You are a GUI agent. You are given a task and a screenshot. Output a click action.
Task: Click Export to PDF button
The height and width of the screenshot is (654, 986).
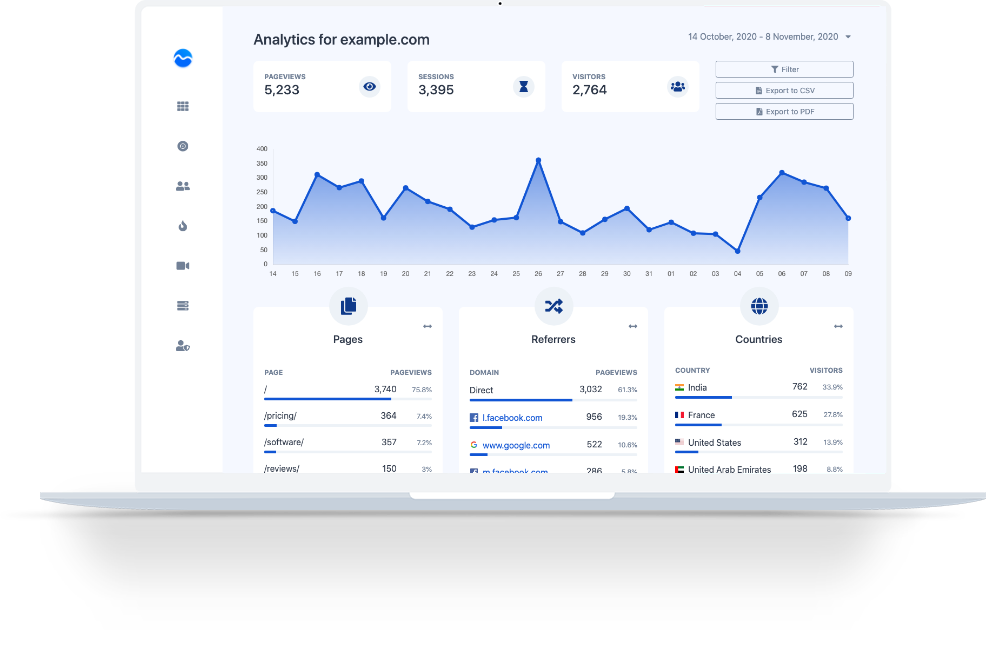pyautogui.click(x=784, y=111)
